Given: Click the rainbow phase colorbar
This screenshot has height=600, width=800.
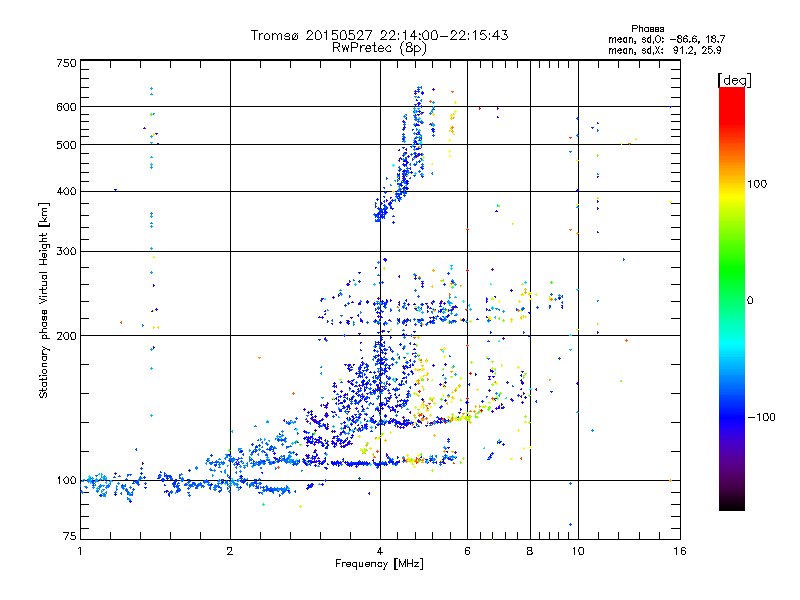Looking at the screenshot, I should [732, 298].
